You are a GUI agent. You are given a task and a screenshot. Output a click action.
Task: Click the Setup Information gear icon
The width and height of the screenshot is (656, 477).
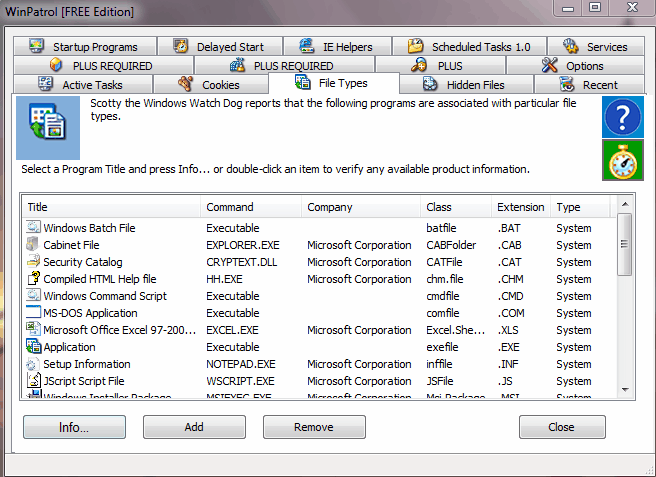click(x=33, y=364)
